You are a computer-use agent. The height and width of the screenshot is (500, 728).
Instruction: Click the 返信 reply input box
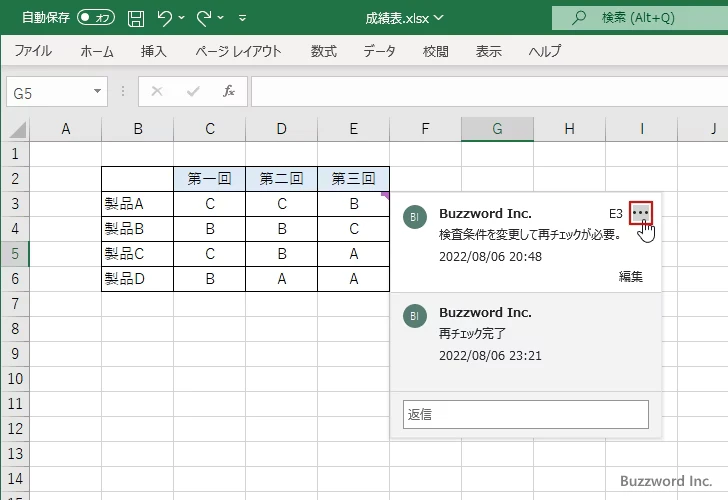526,414
